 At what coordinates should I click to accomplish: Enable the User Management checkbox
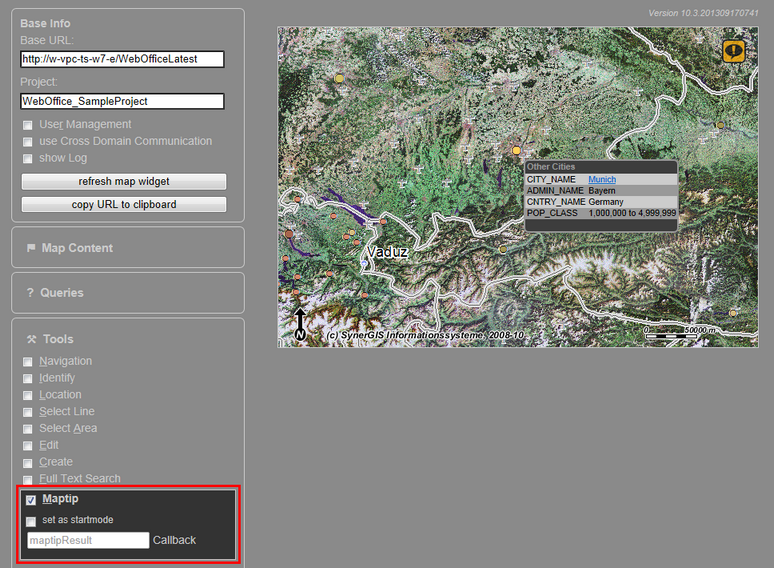tap(28, 125)
